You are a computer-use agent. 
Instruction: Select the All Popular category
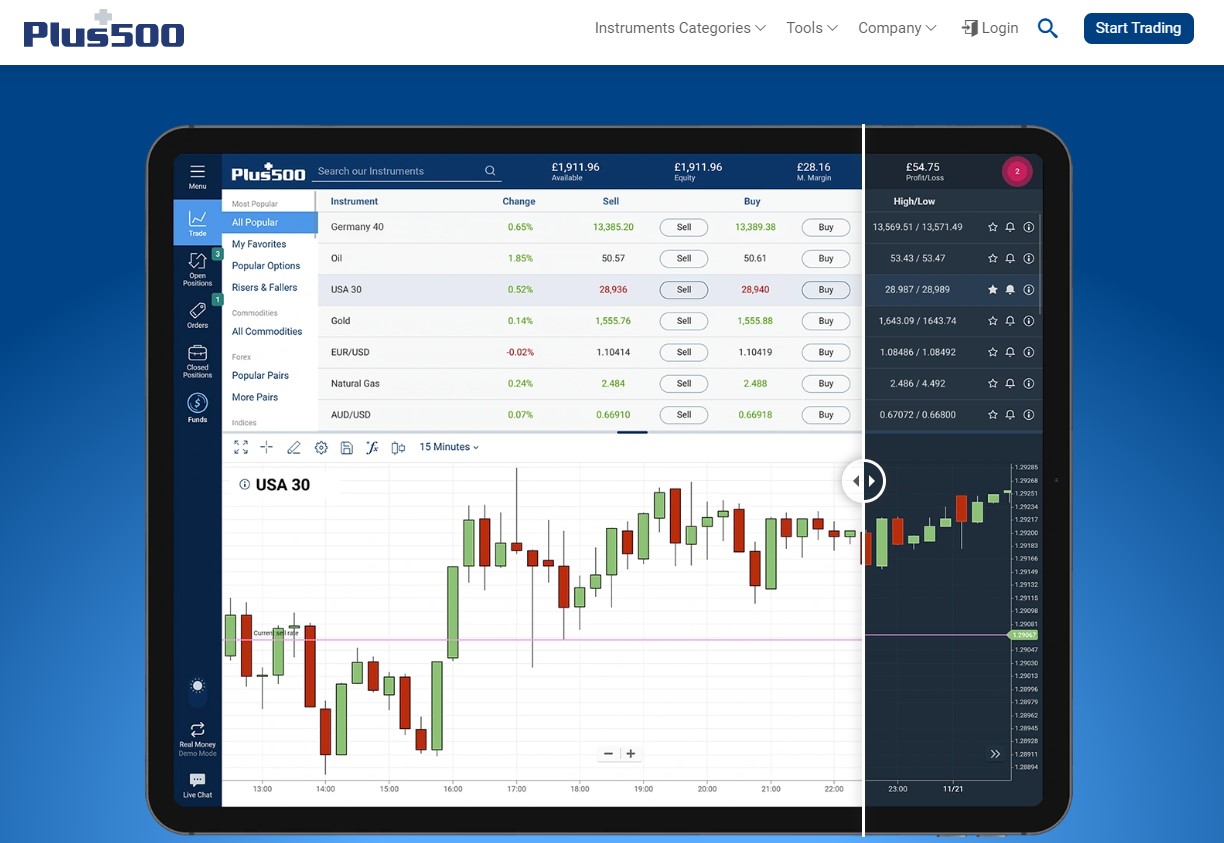270,223
